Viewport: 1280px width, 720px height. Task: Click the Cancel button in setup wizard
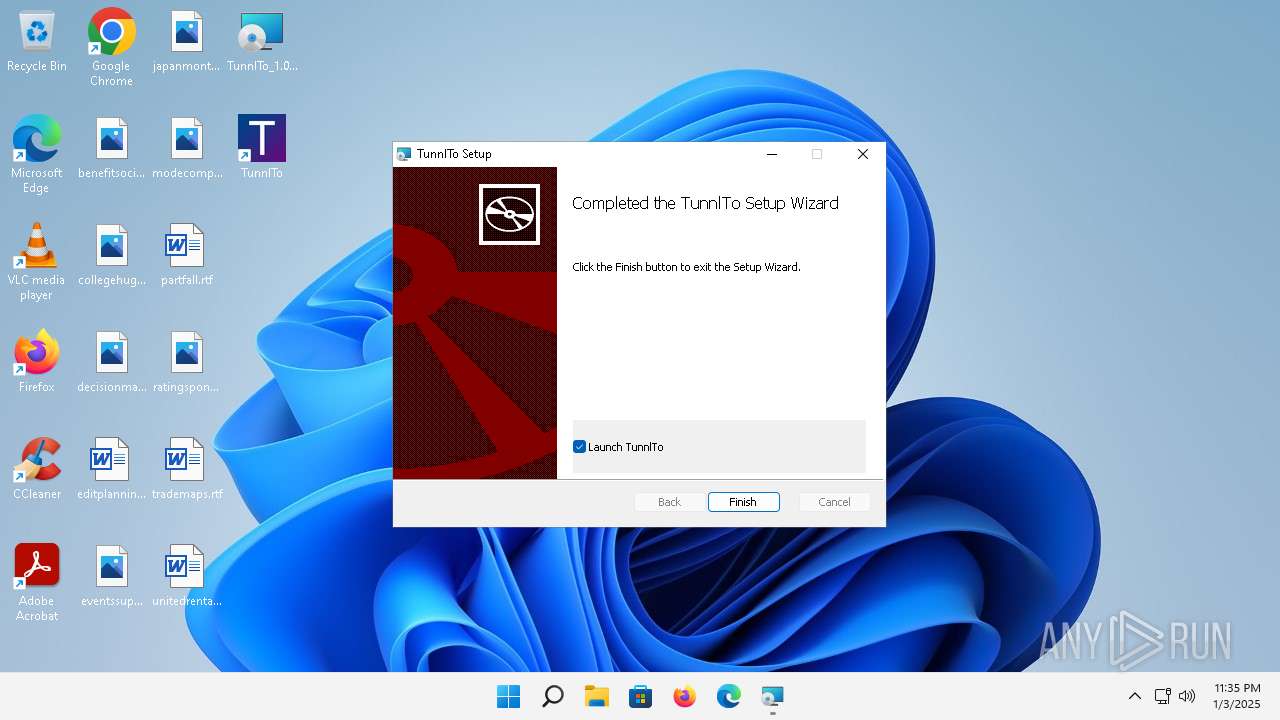click(834, 502)
